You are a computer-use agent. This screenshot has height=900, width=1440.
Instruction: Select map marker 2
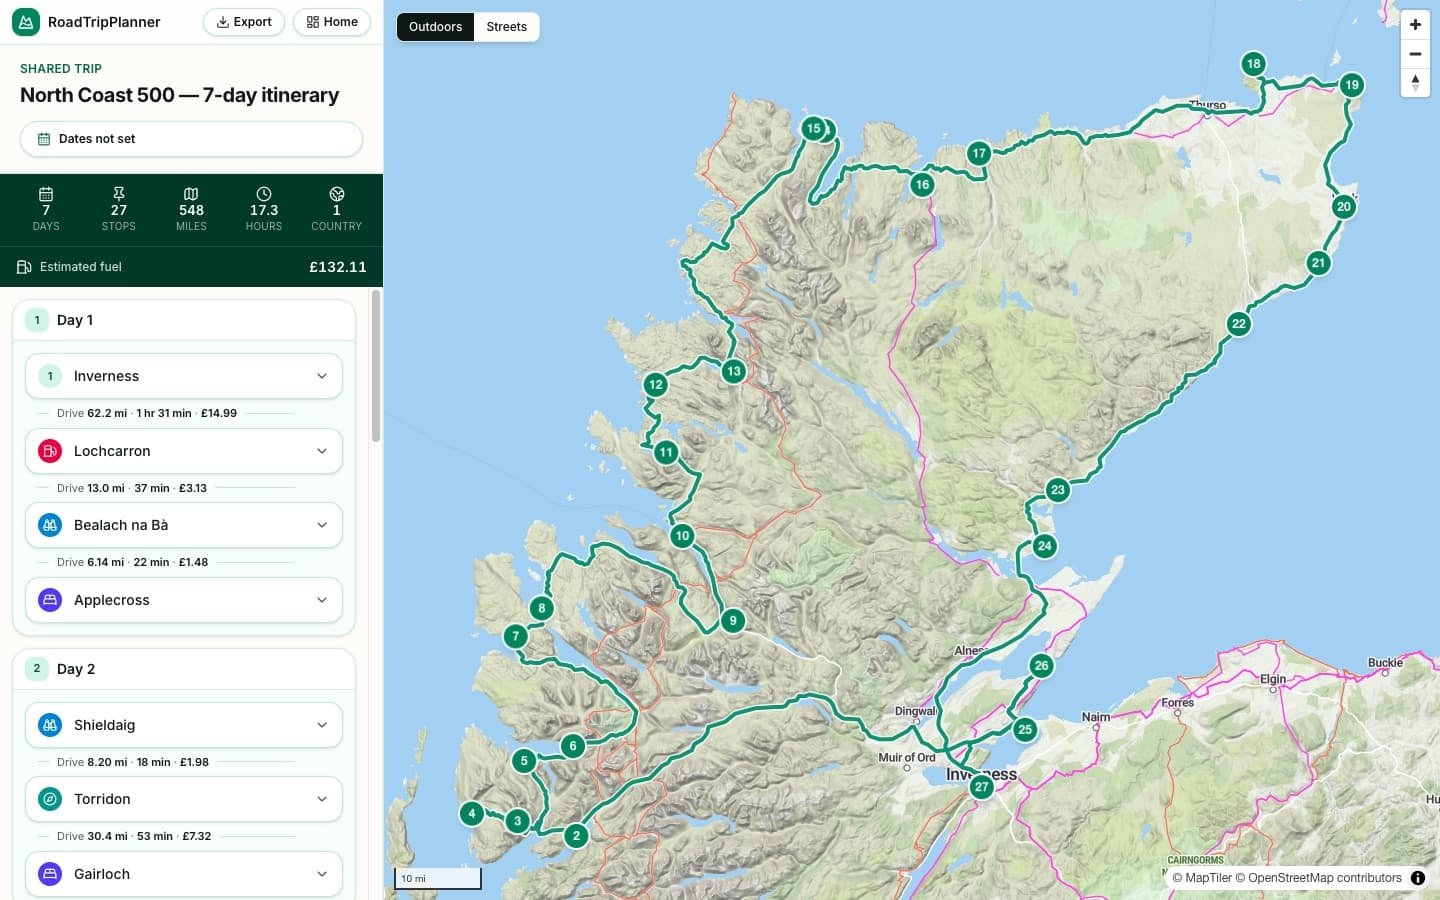[x=576, y=835]
